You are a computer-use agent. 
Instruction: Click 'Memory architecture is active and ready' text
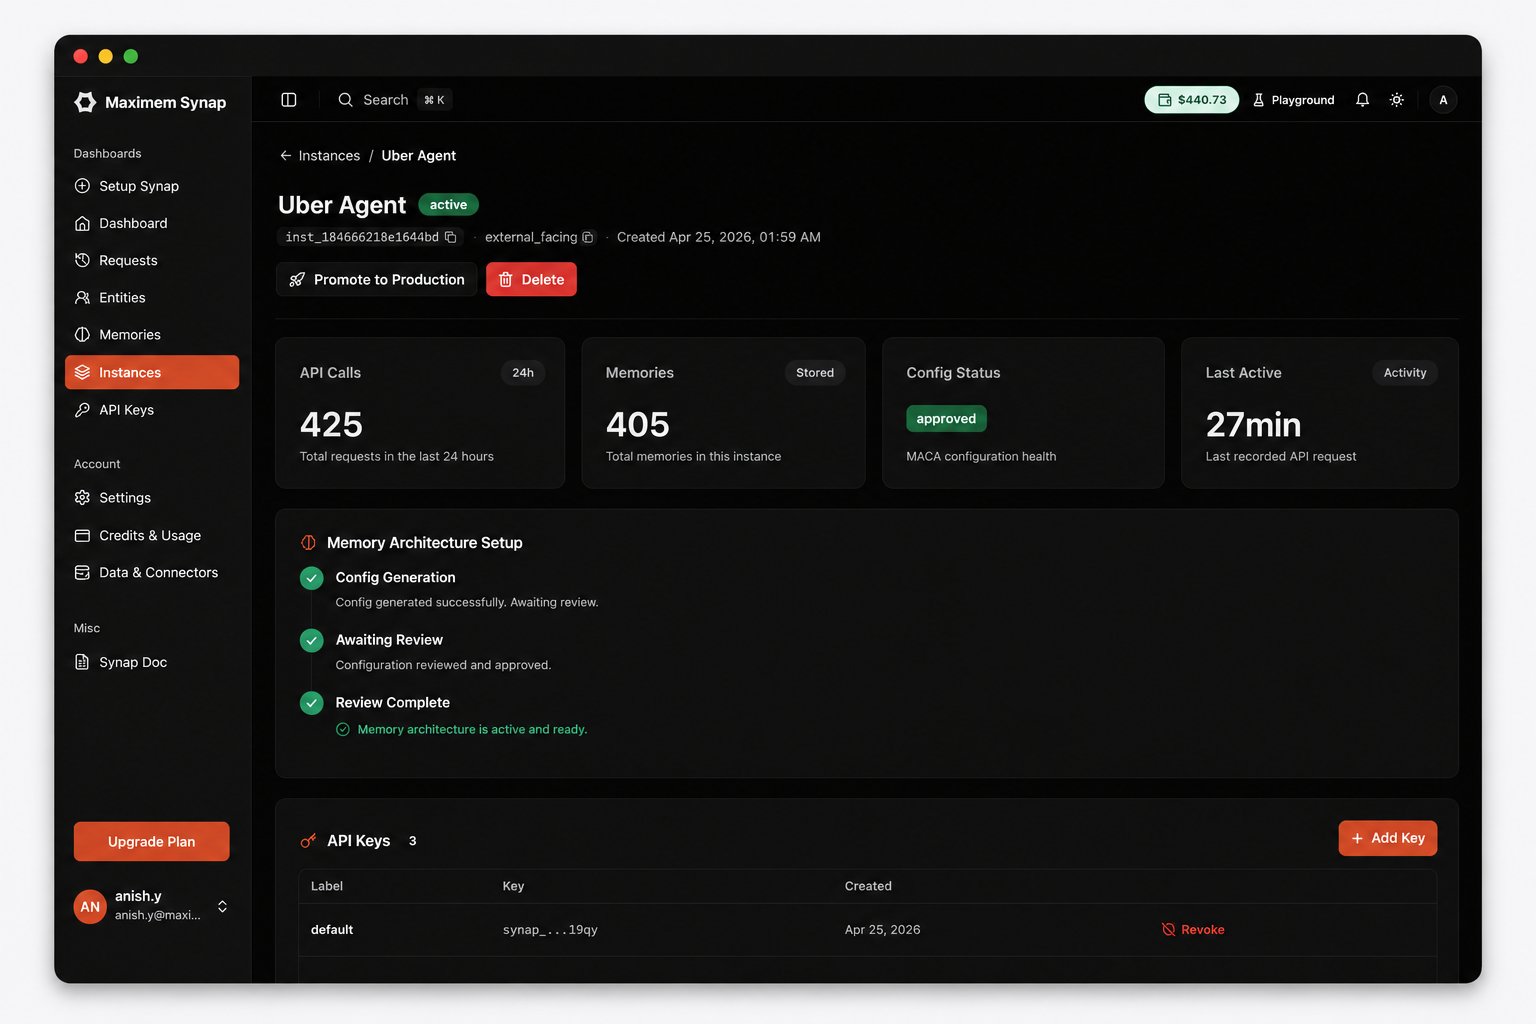click(x=472, y=730)
